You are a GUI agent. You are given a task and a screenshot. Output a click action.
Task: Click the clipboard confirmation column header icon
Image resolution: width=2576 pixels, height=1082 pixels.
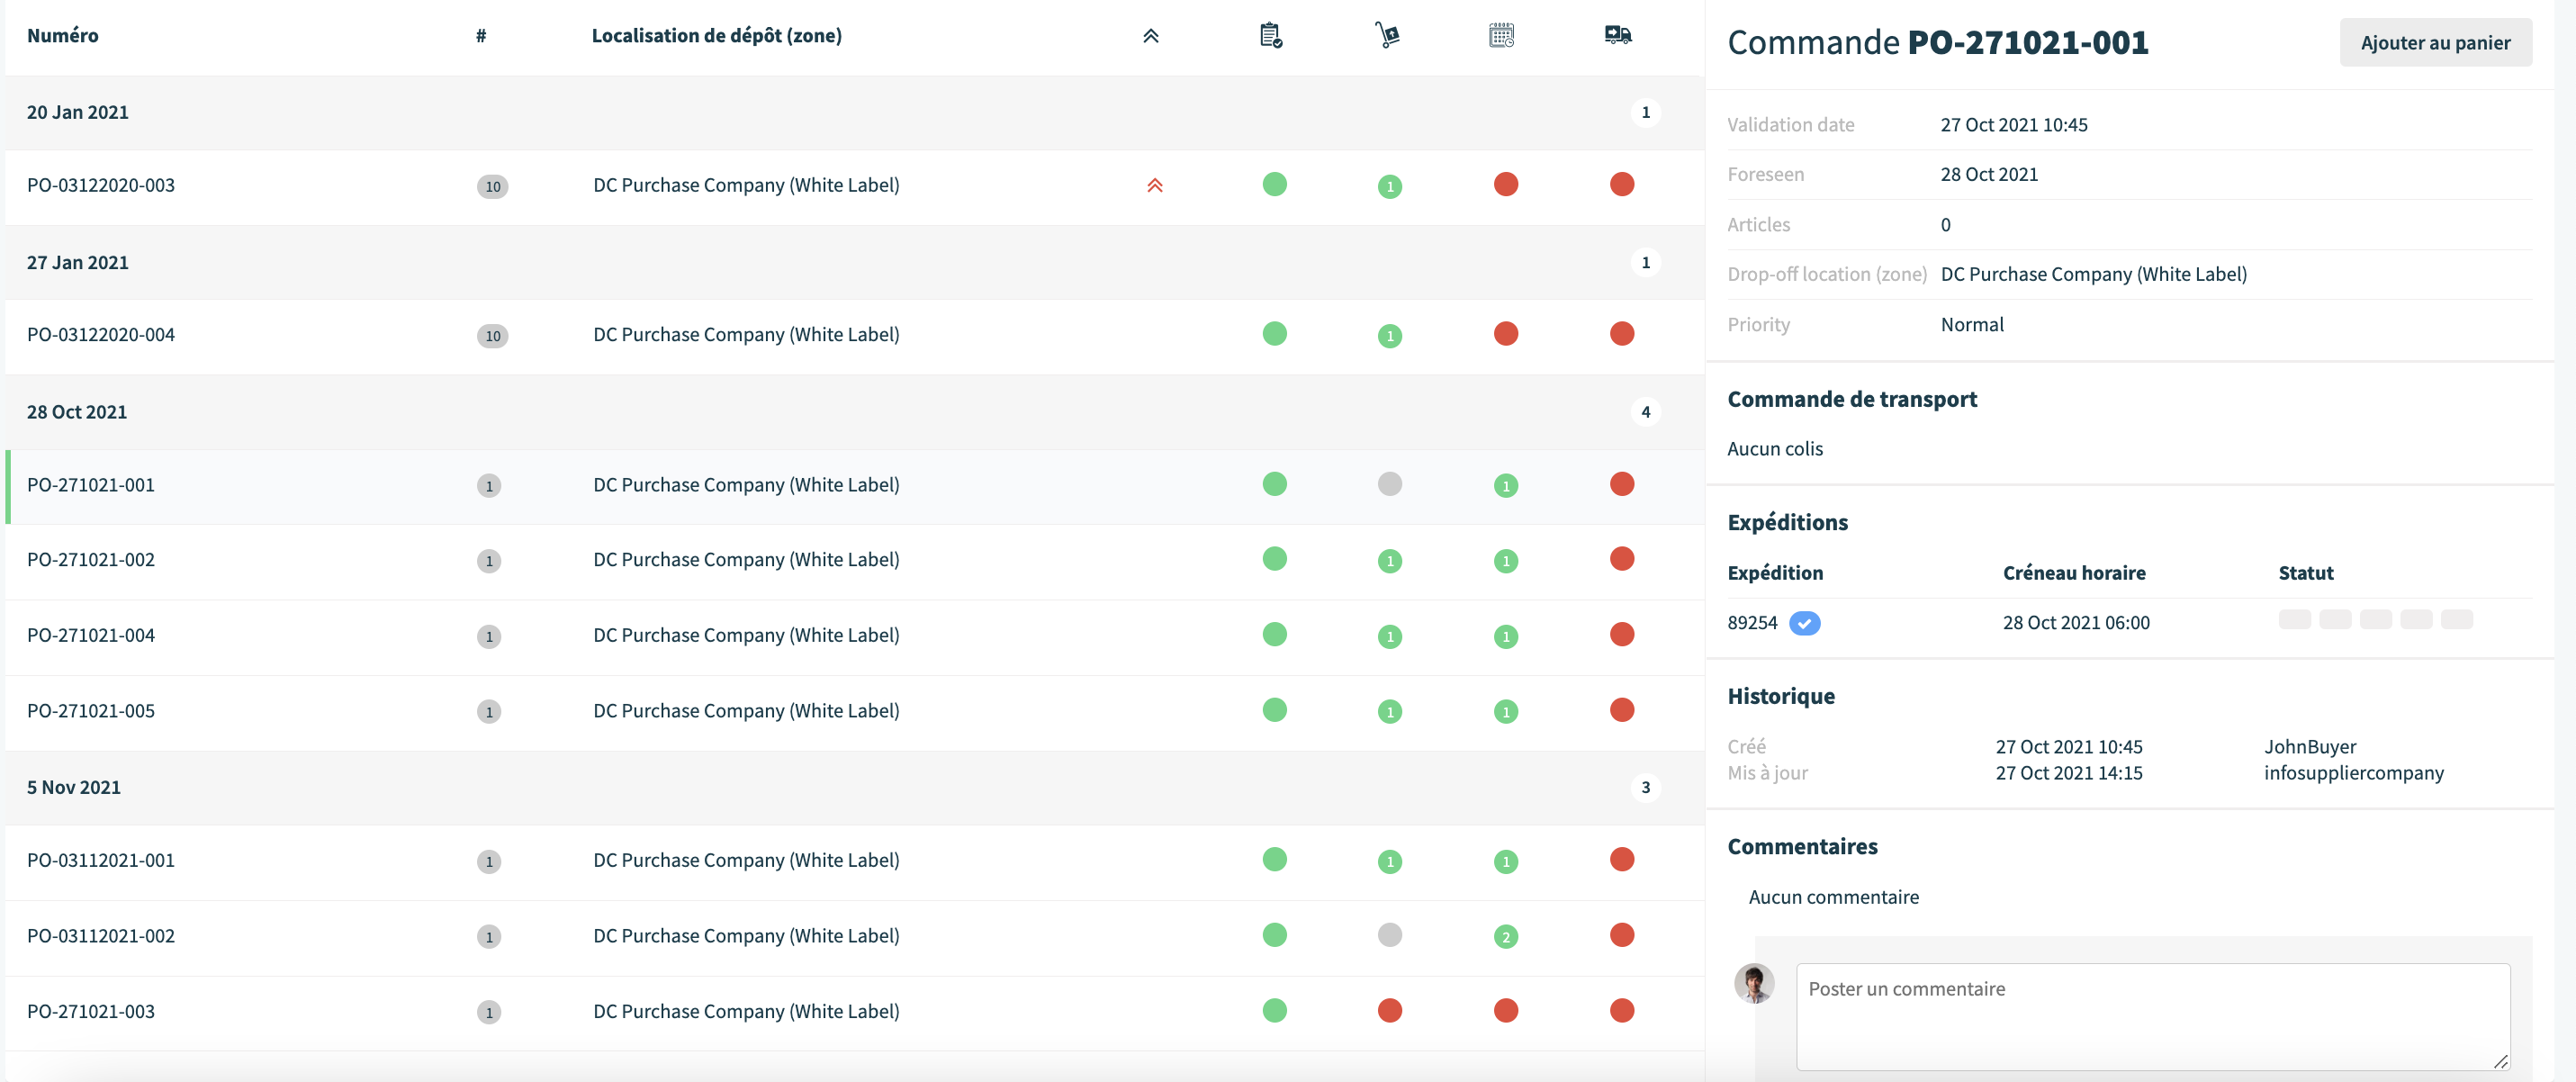(1271, 36)
